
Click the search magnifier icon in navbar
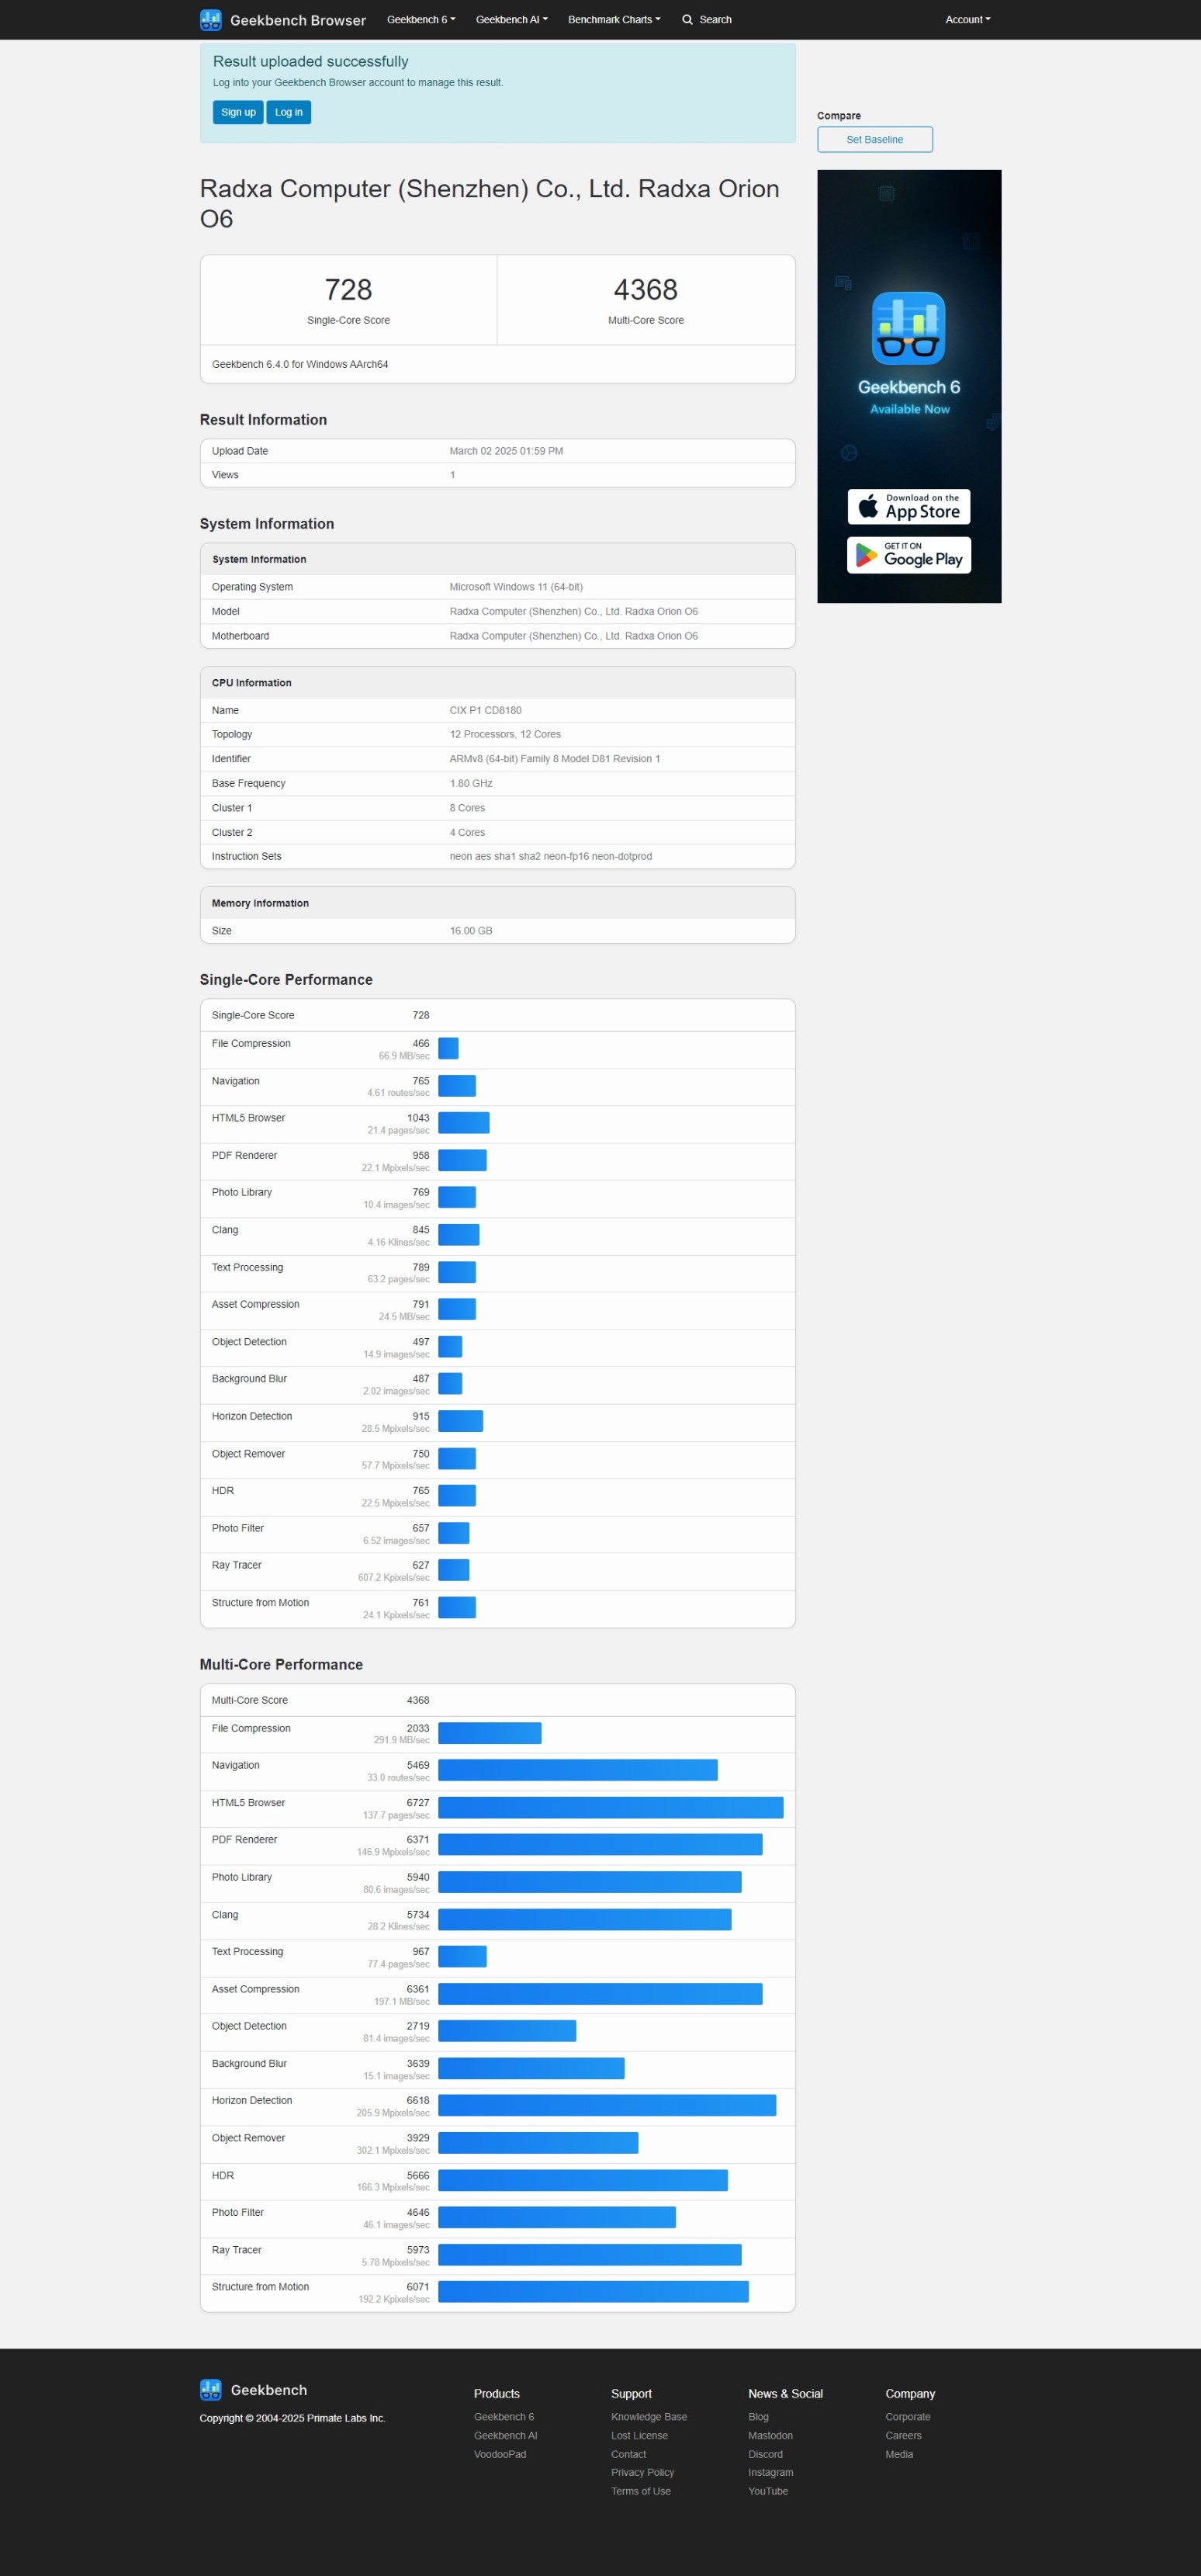tap(687, 20)
